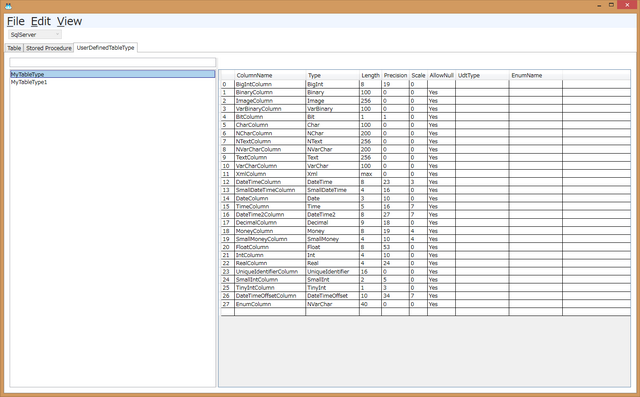
Task: Click the TextColumn name cell
Action: click(270, 157)
